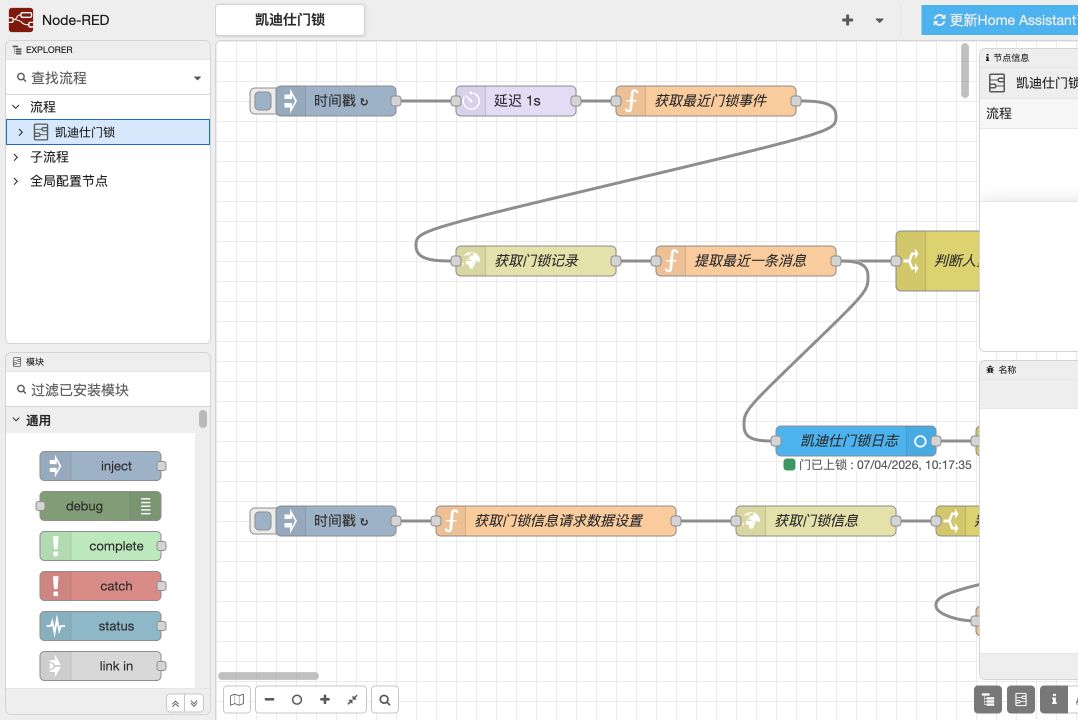This screenshot has width=1078, height=720.
Task: Select the 获取最近门锁事件 function node
Action: [x=706, y=101]
